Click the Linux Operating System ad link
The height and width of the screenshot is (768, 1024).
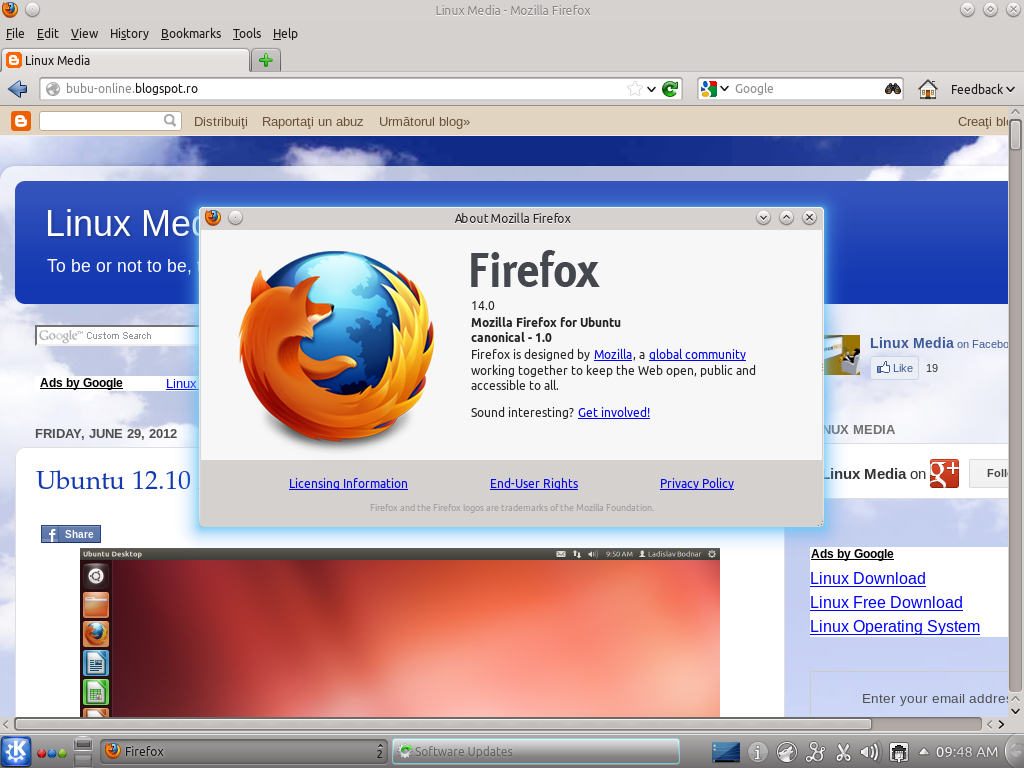pos(895,627)
